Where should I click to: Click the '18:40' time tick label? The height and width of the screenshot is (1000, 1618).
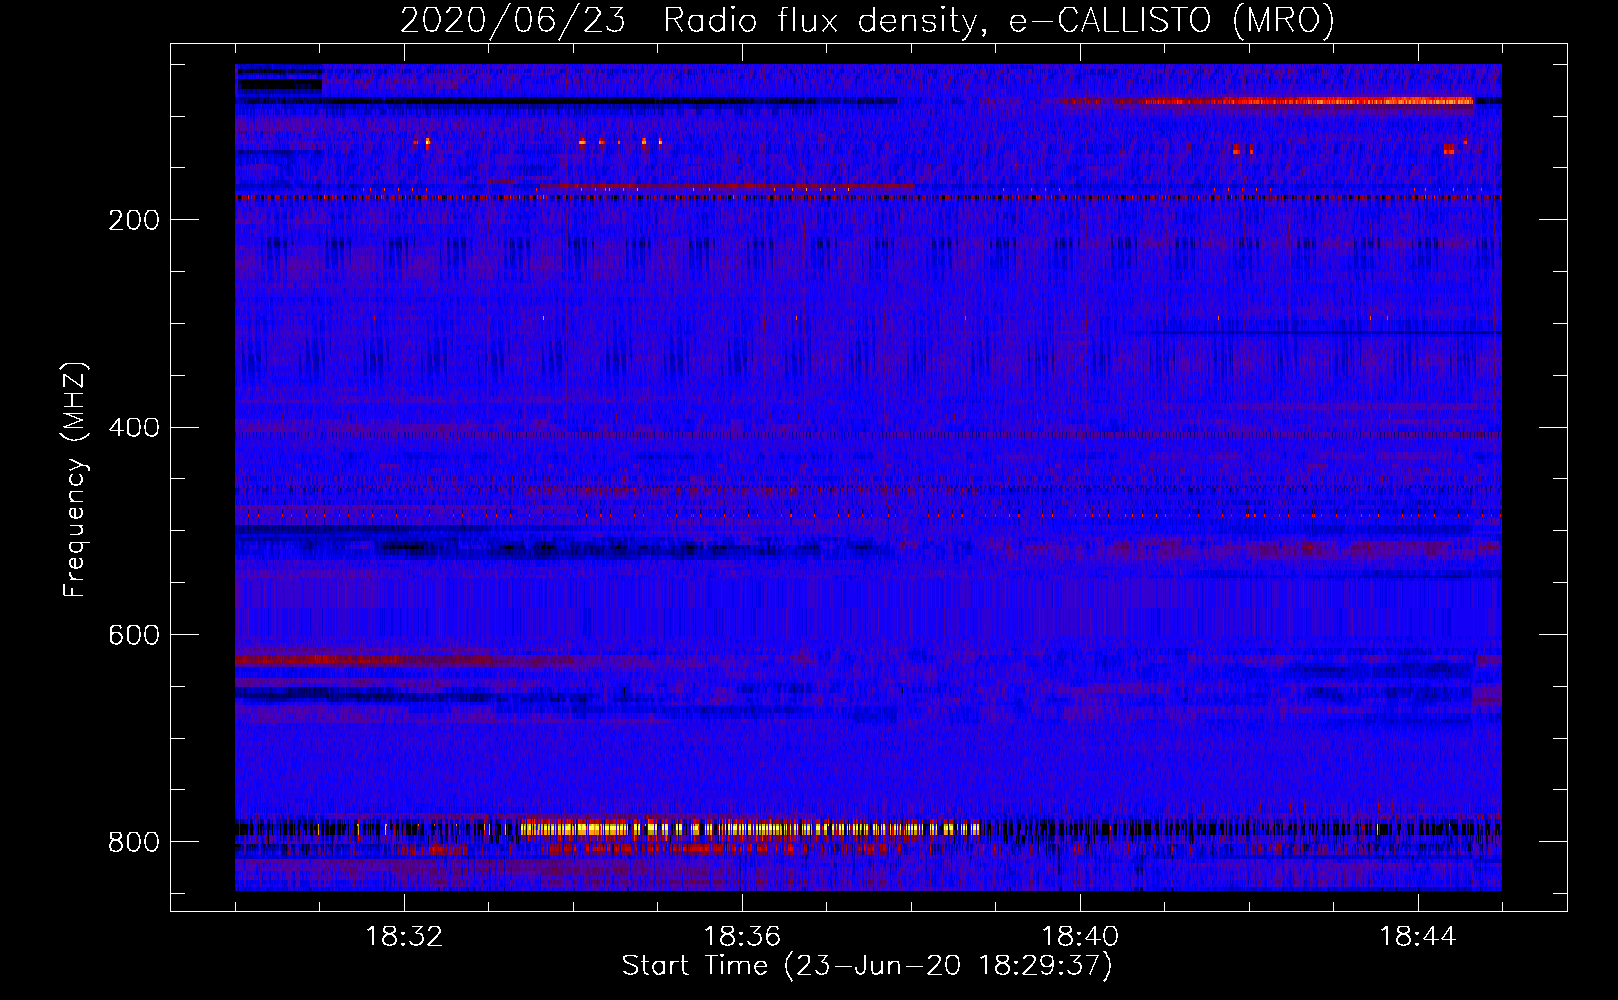(1080, 937)
